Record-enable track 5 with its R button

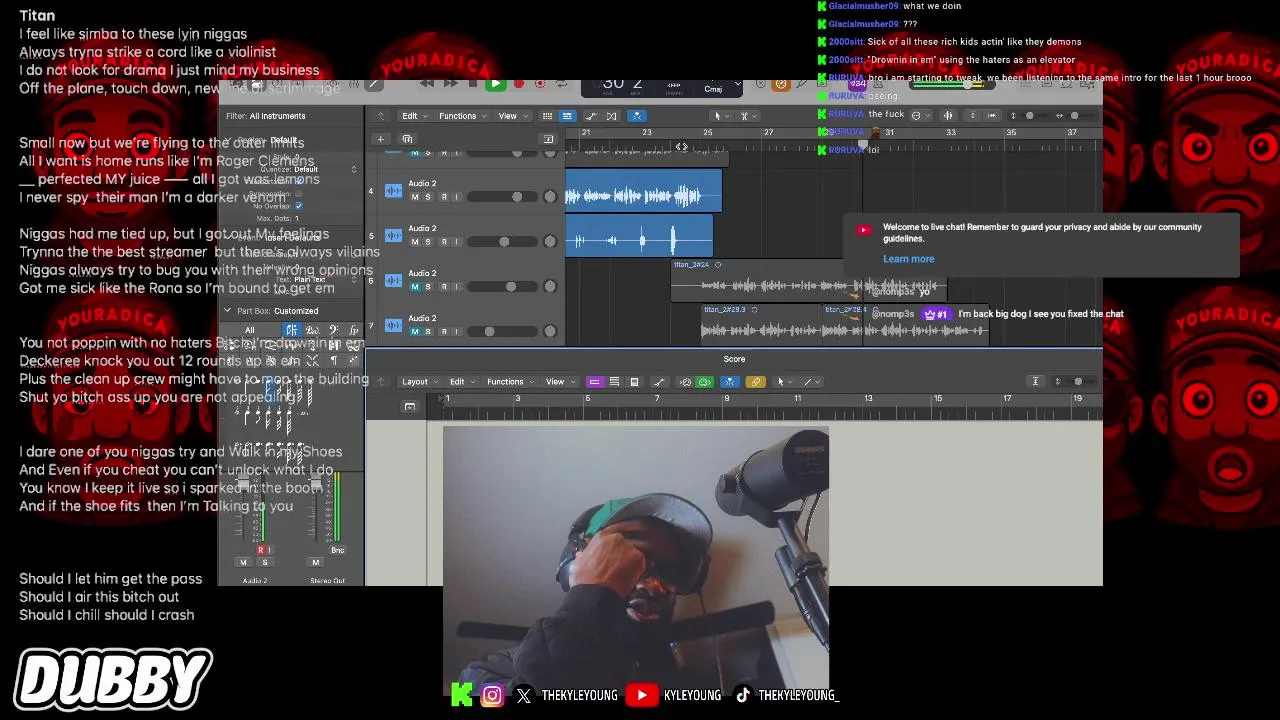[443, 242]
